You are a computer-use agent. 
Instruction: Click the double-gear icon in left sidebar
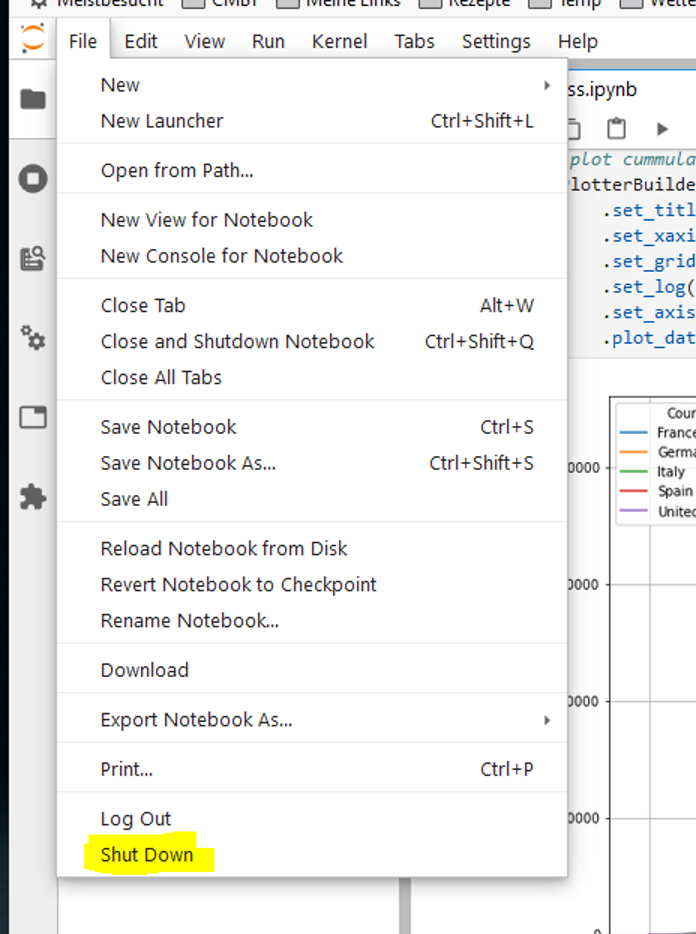pyautogui.click(x=33, y=338)
